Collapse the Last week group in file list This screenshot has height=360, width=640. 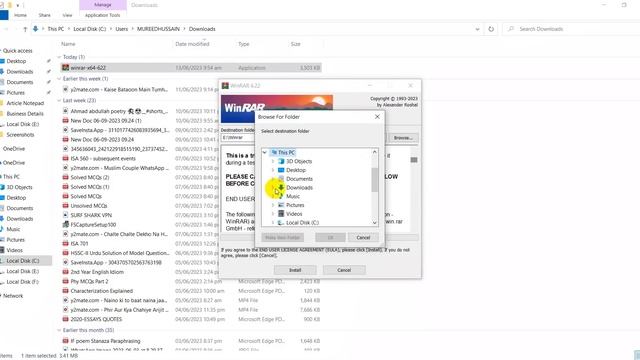click(x=60, y=100)
